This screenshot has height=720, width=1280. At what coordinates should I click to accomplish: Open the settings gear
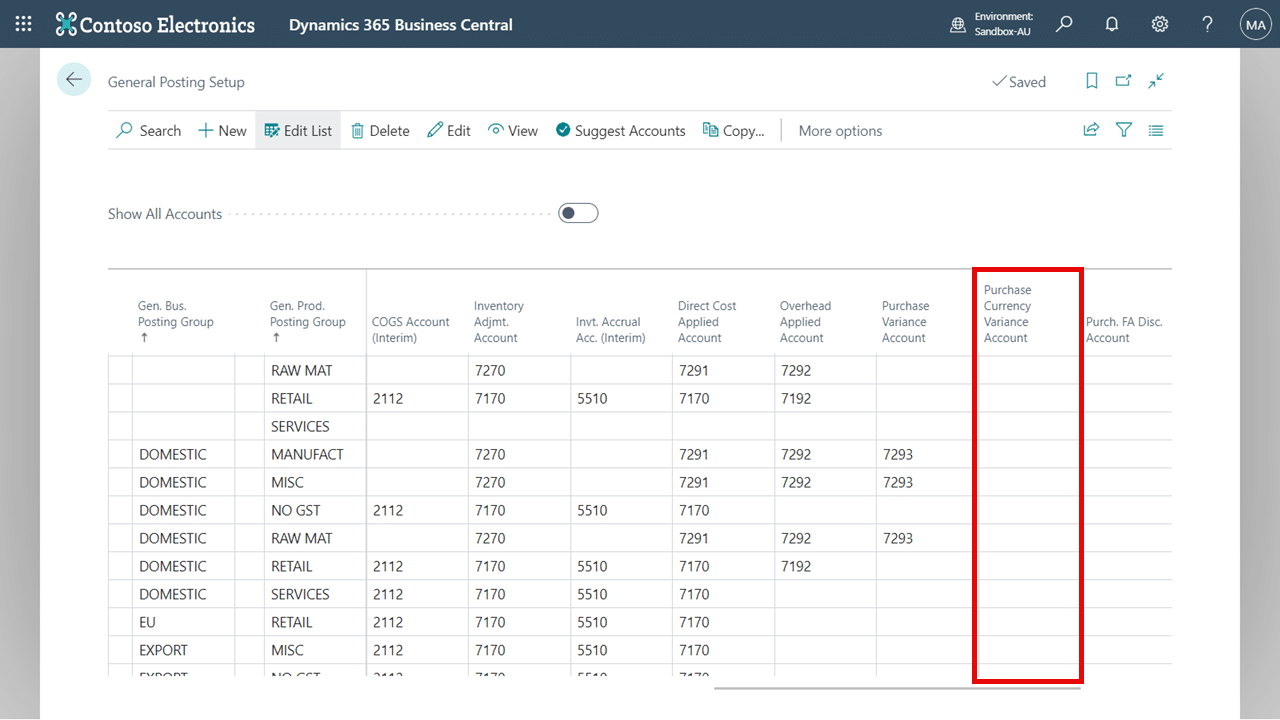click(1160, 24)
